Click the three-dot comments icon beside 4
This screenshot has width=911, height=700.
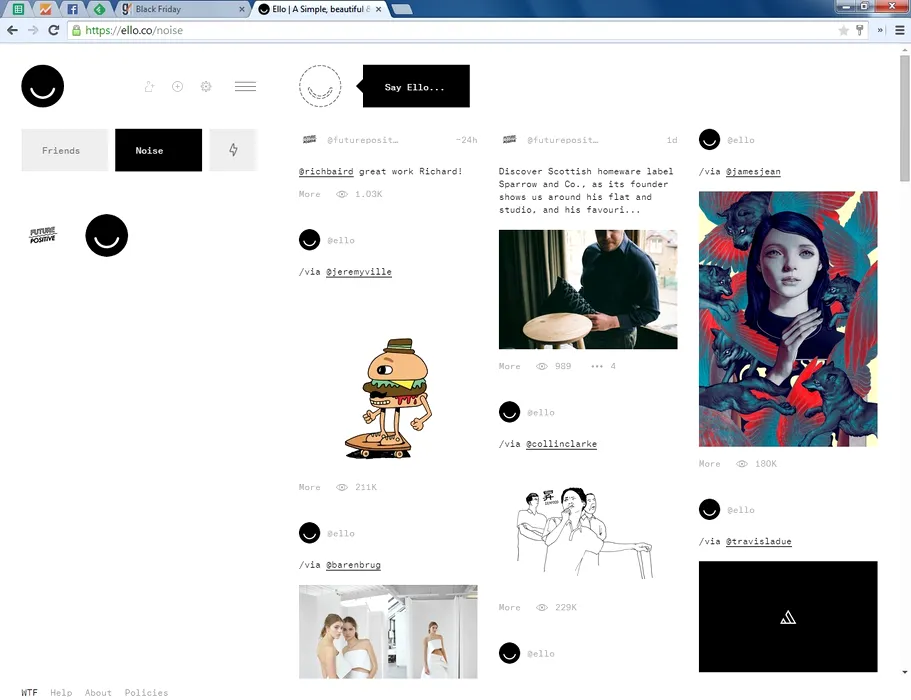click(597, 367)
